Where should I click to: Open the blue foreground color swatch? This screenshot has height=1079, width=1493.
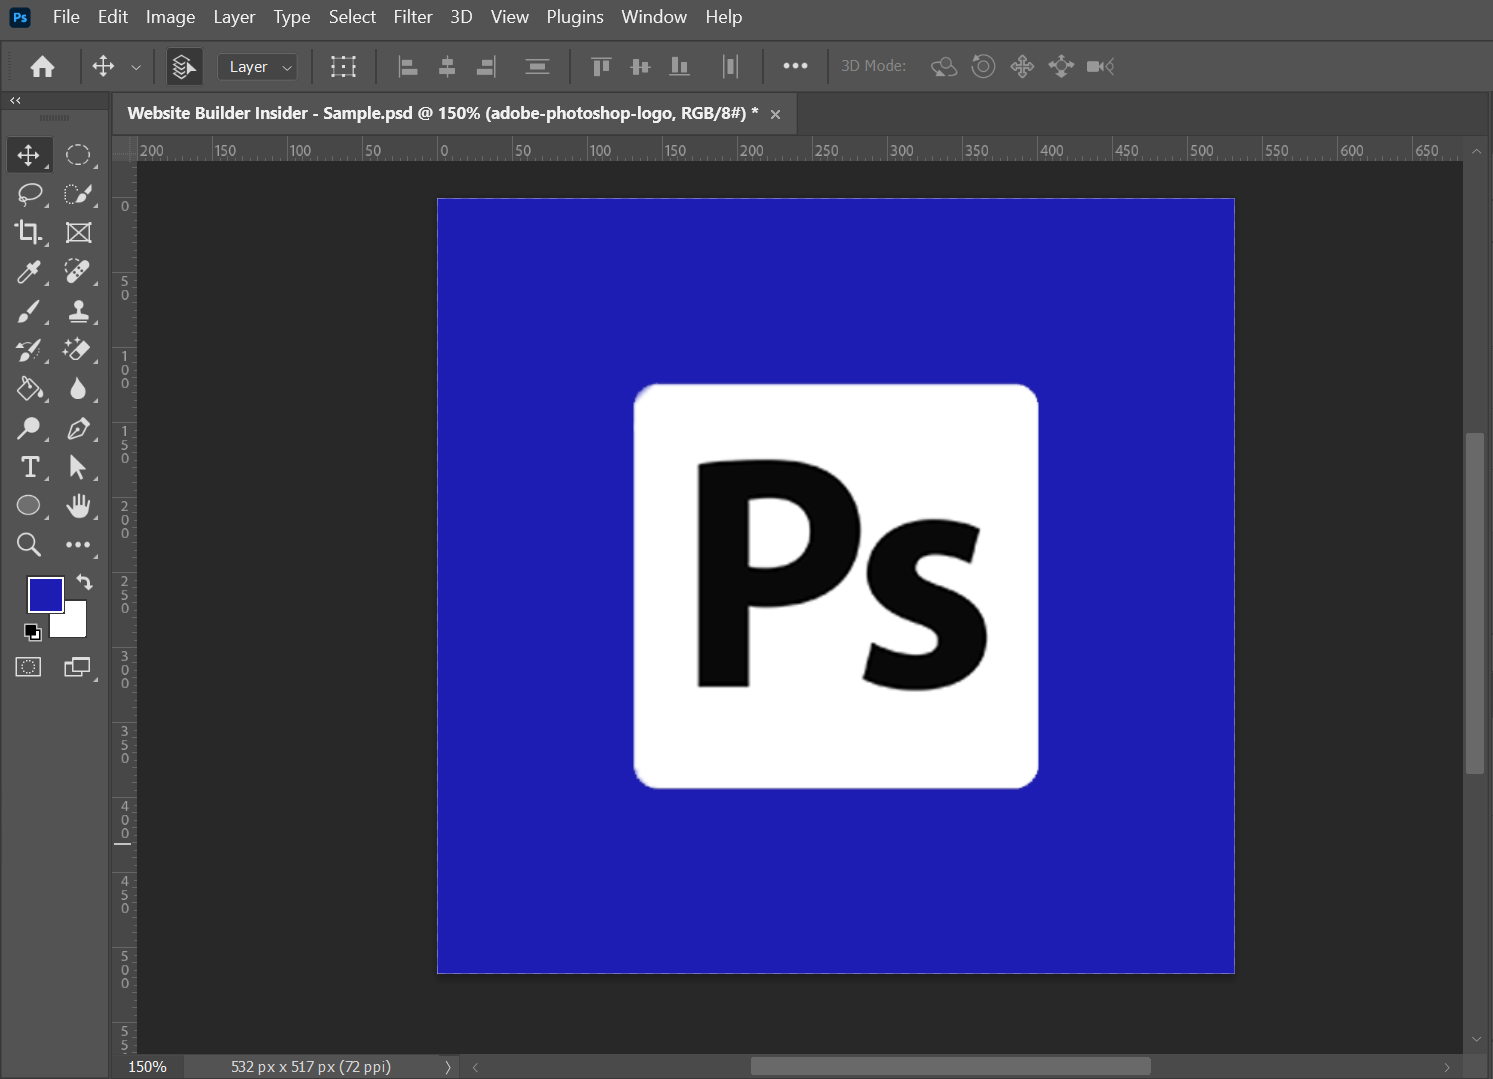point(44,594)
